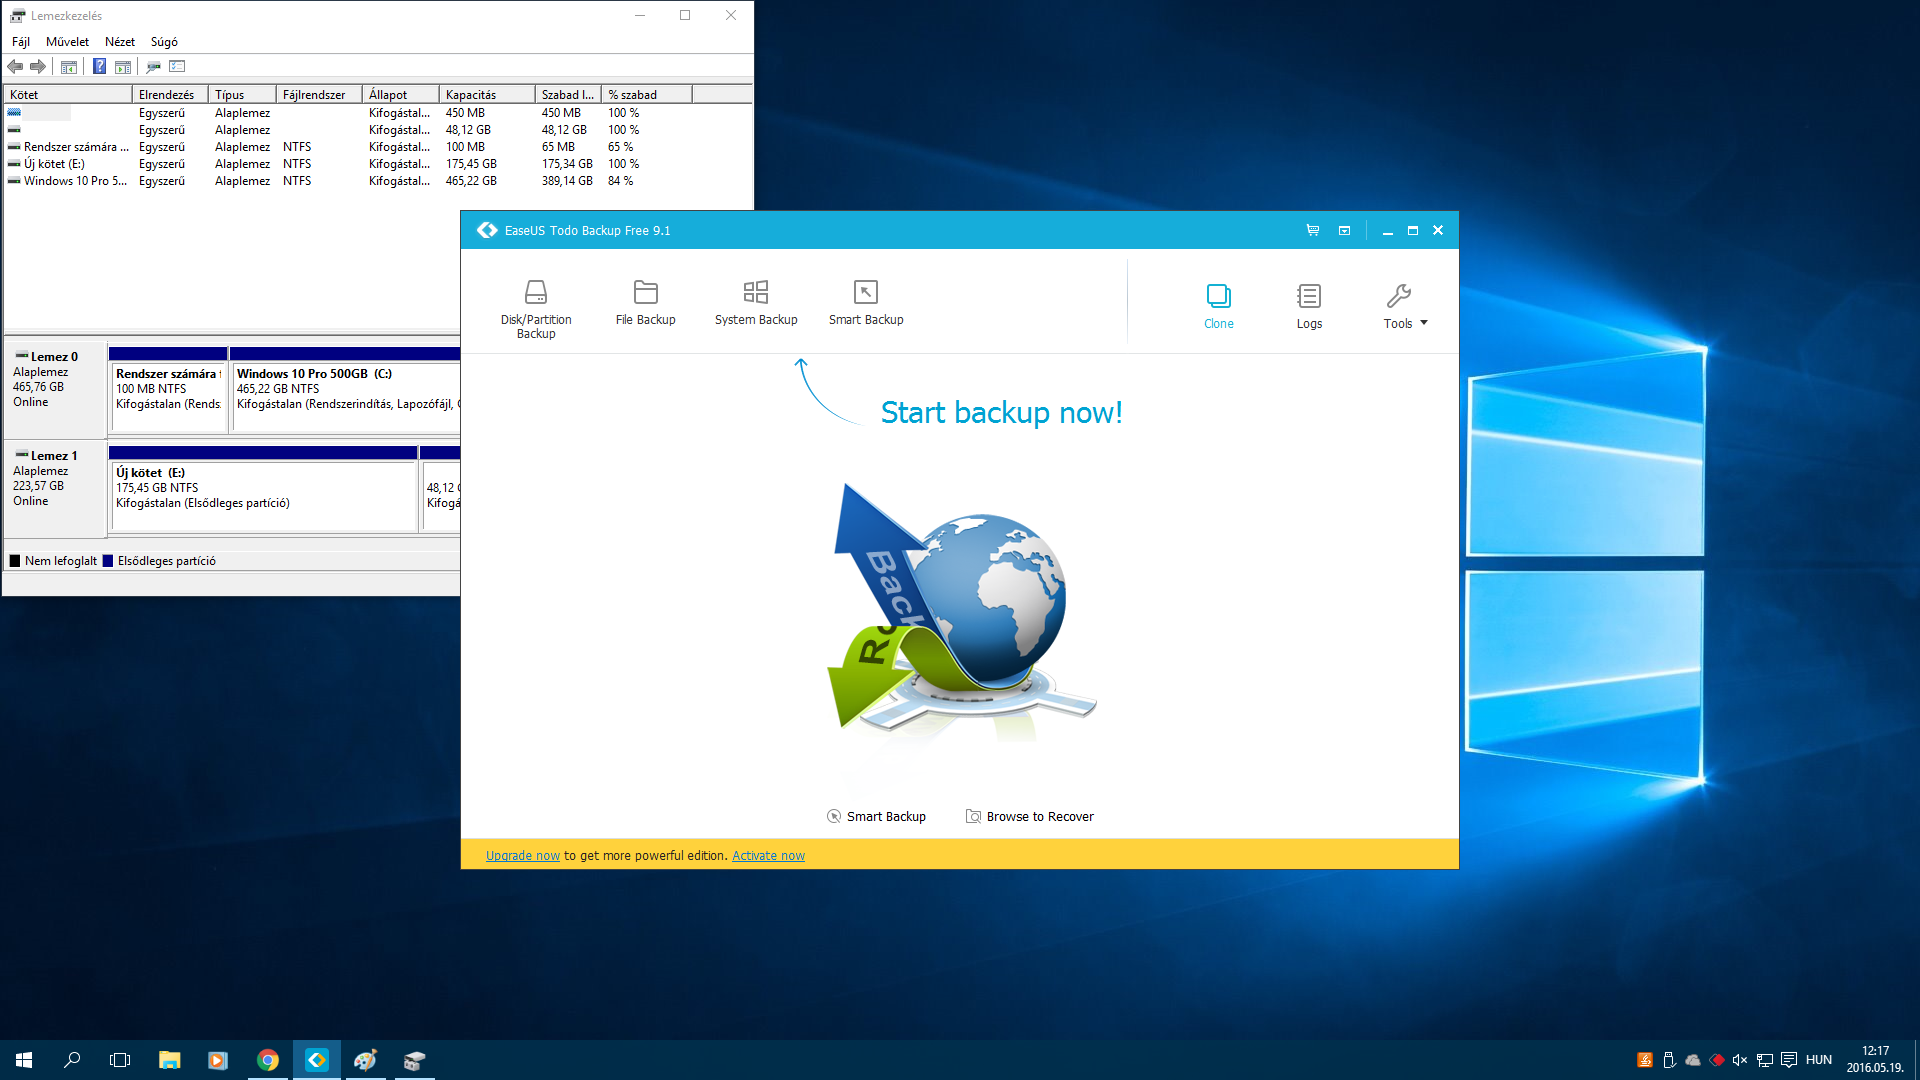Click the Upgrade now link
The image size is (1920, 1080).
523,856
